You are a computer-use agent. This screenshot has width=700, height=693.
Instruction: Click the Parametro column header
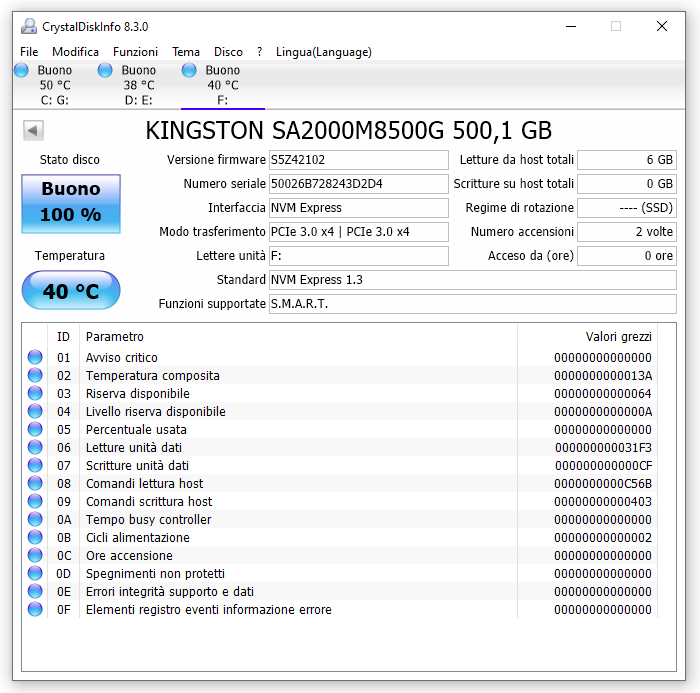tap(298, 337)
